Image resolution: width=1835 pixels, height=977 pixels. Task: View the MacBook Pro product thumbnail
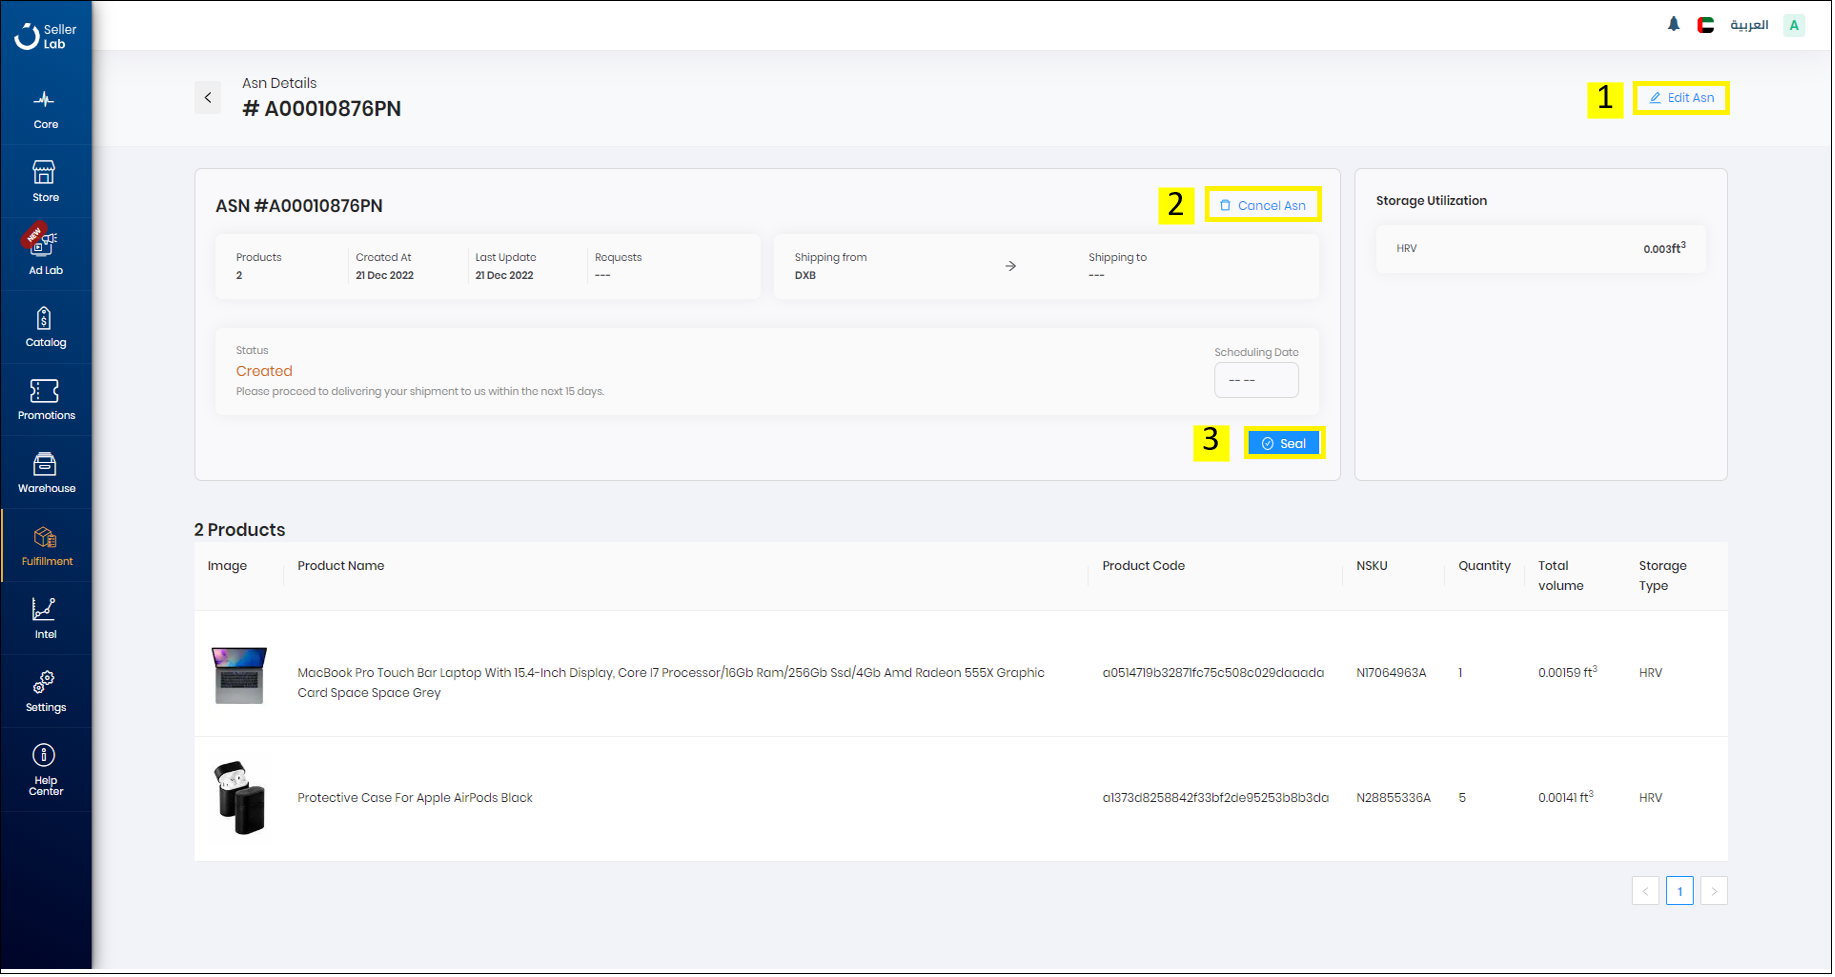point(239,675)
